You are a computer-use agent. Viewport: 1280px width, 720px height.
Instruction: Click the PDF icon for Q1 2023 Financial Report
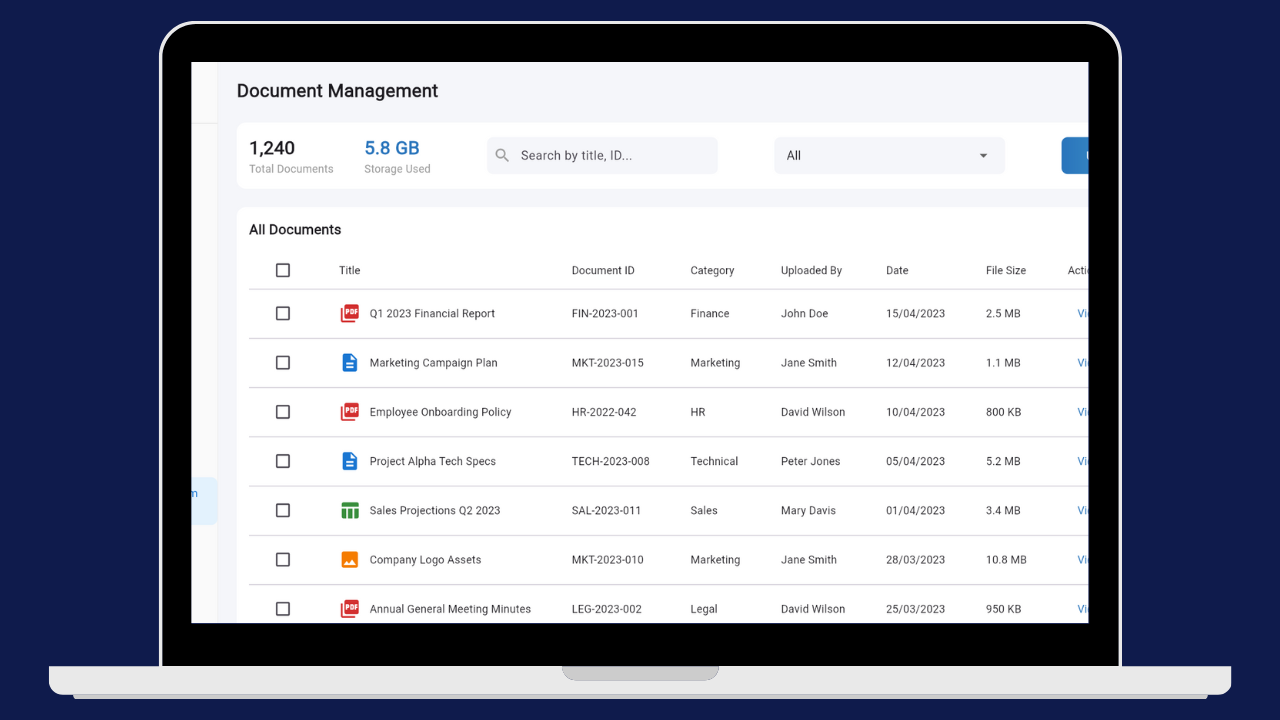pos(350,313)
